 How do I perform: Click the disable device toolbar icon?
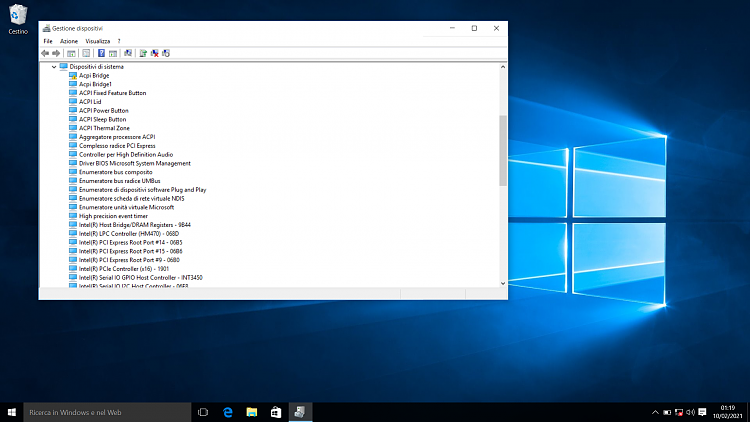[166, 53]
